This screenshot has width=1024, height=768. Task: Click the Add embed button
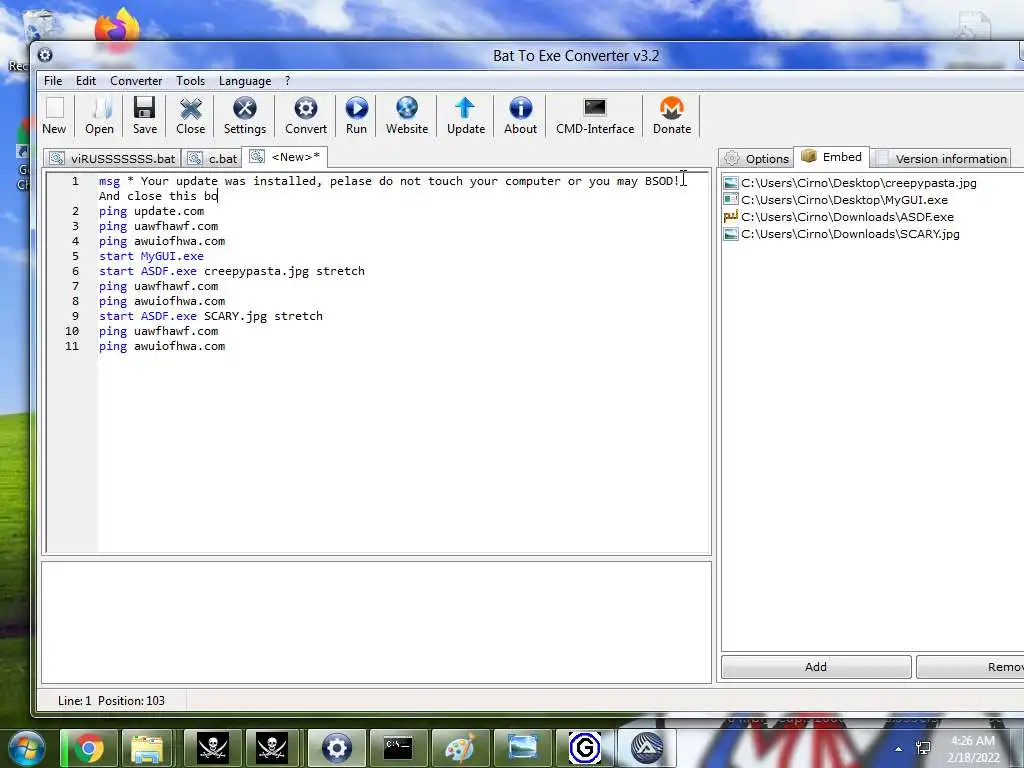[x=816, y=667]
